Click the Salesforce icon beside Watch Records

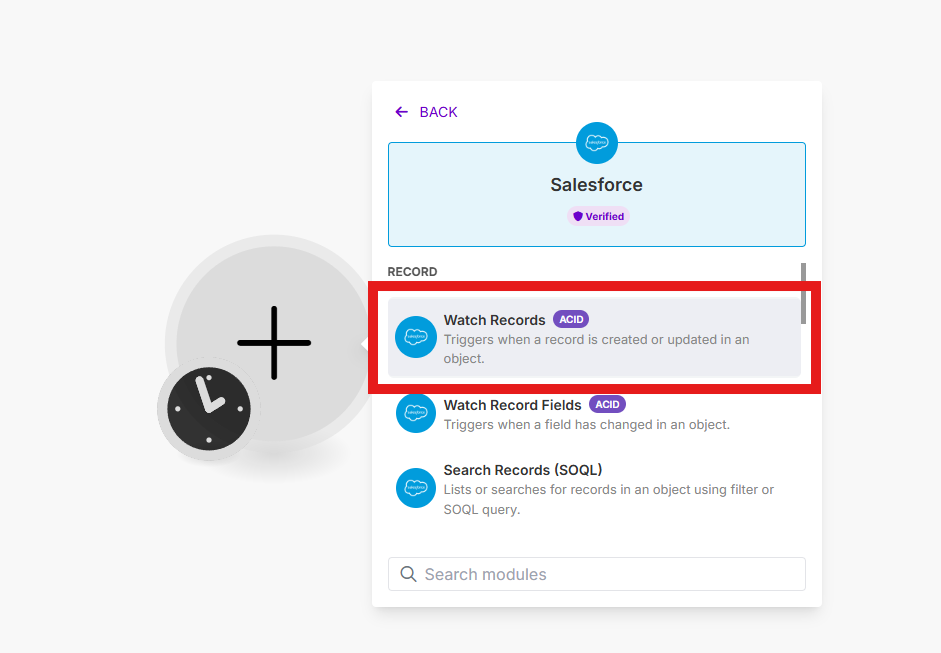(x=416, y=337)
